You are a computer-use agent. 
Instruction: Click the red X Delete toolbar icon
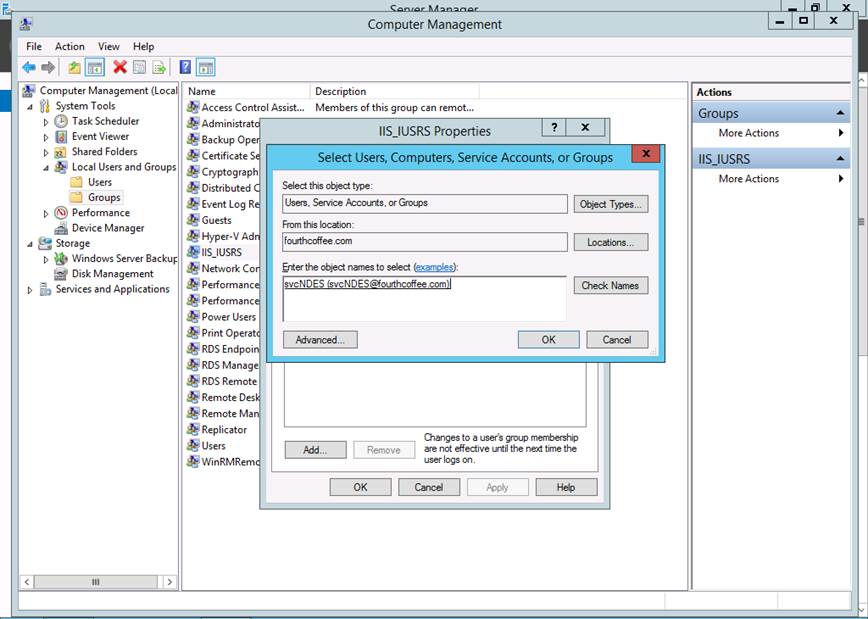pos(120,67)
